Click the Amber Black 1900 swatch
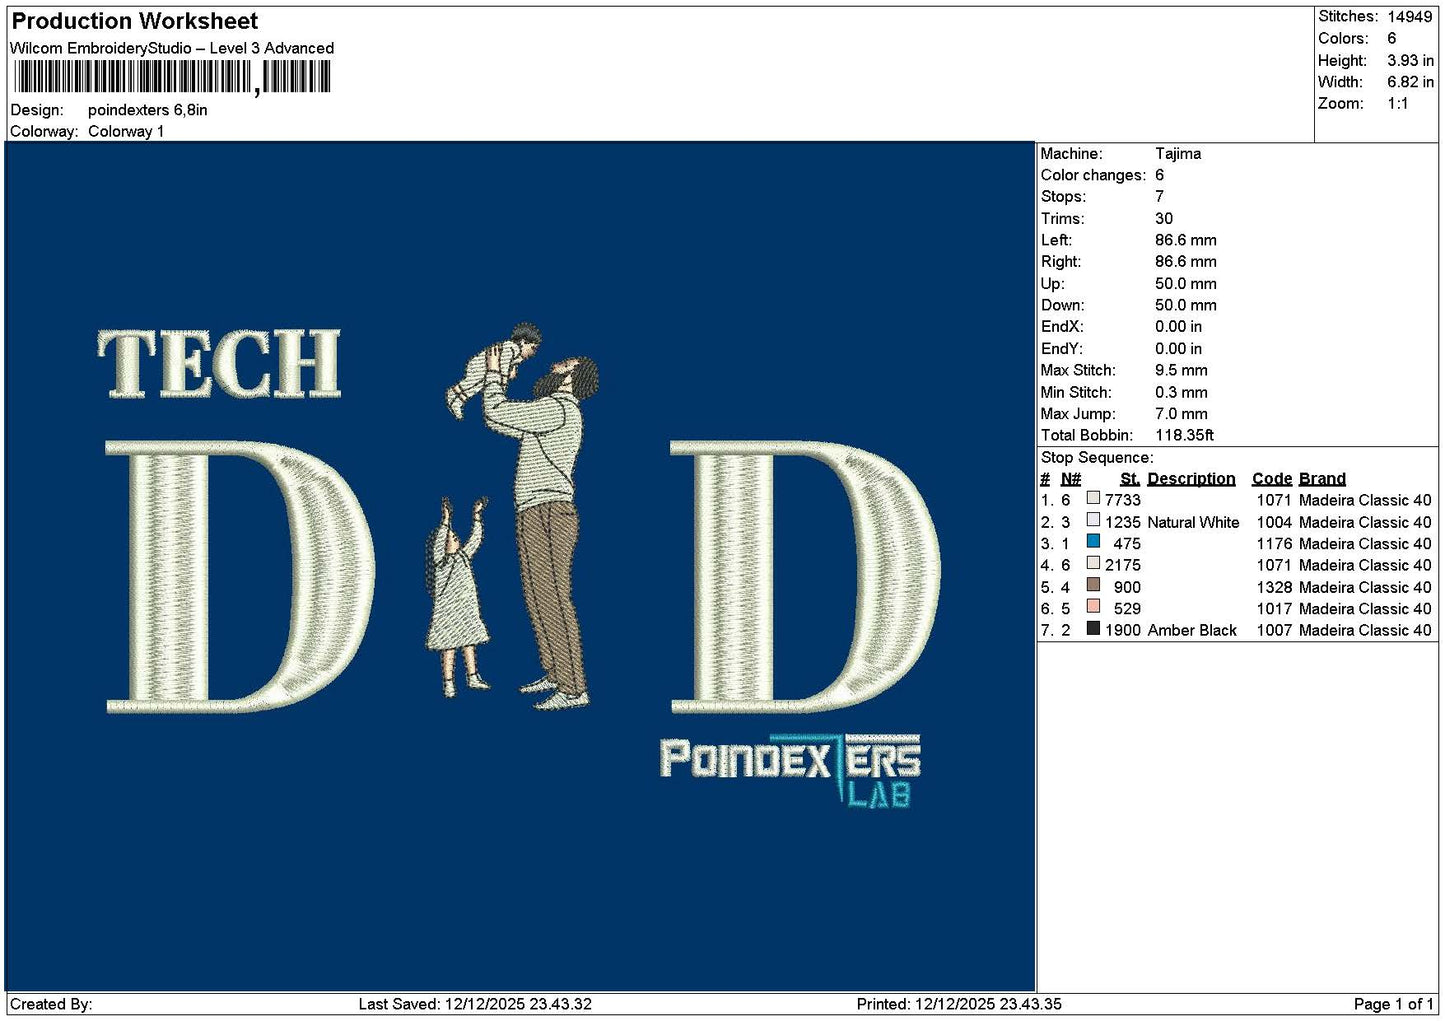This screenshot has width=1445, height=1021. point(1093,628)
